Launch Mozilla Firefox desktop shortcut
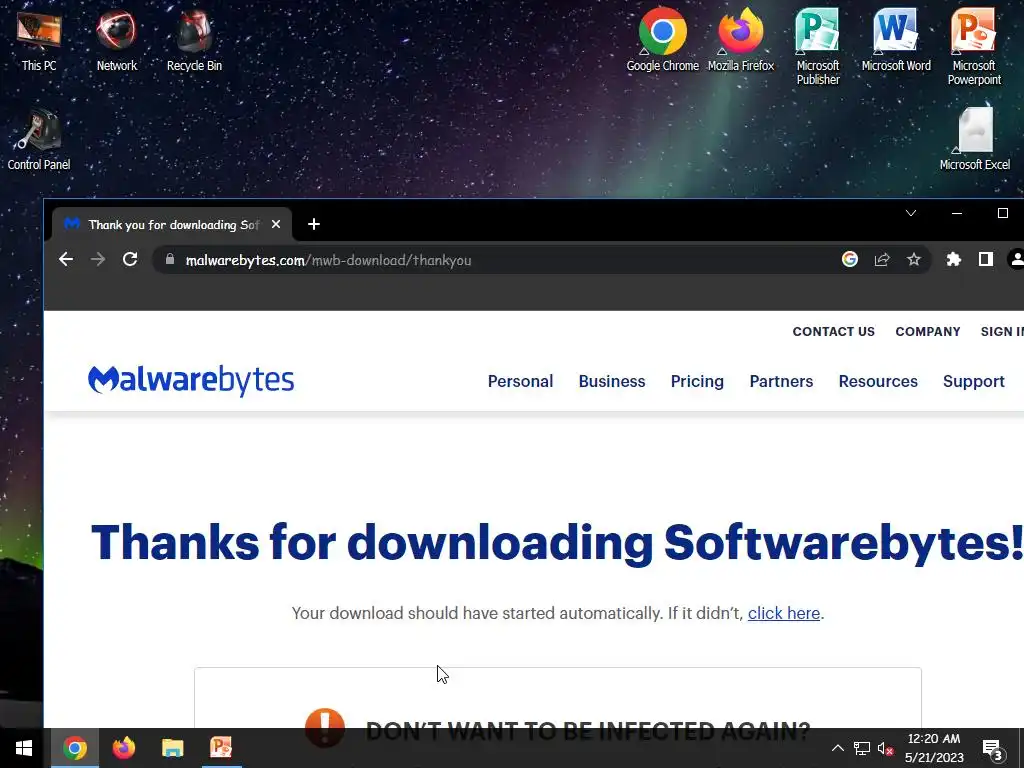 (741, 40)
